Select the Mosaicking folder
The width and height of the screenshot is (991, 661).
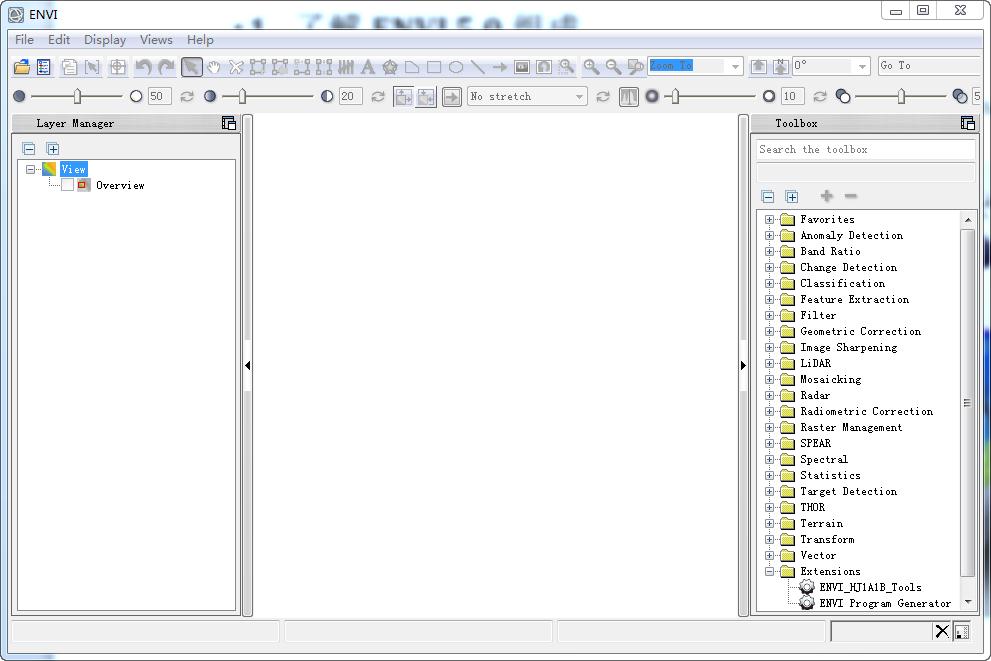[830, 380]
